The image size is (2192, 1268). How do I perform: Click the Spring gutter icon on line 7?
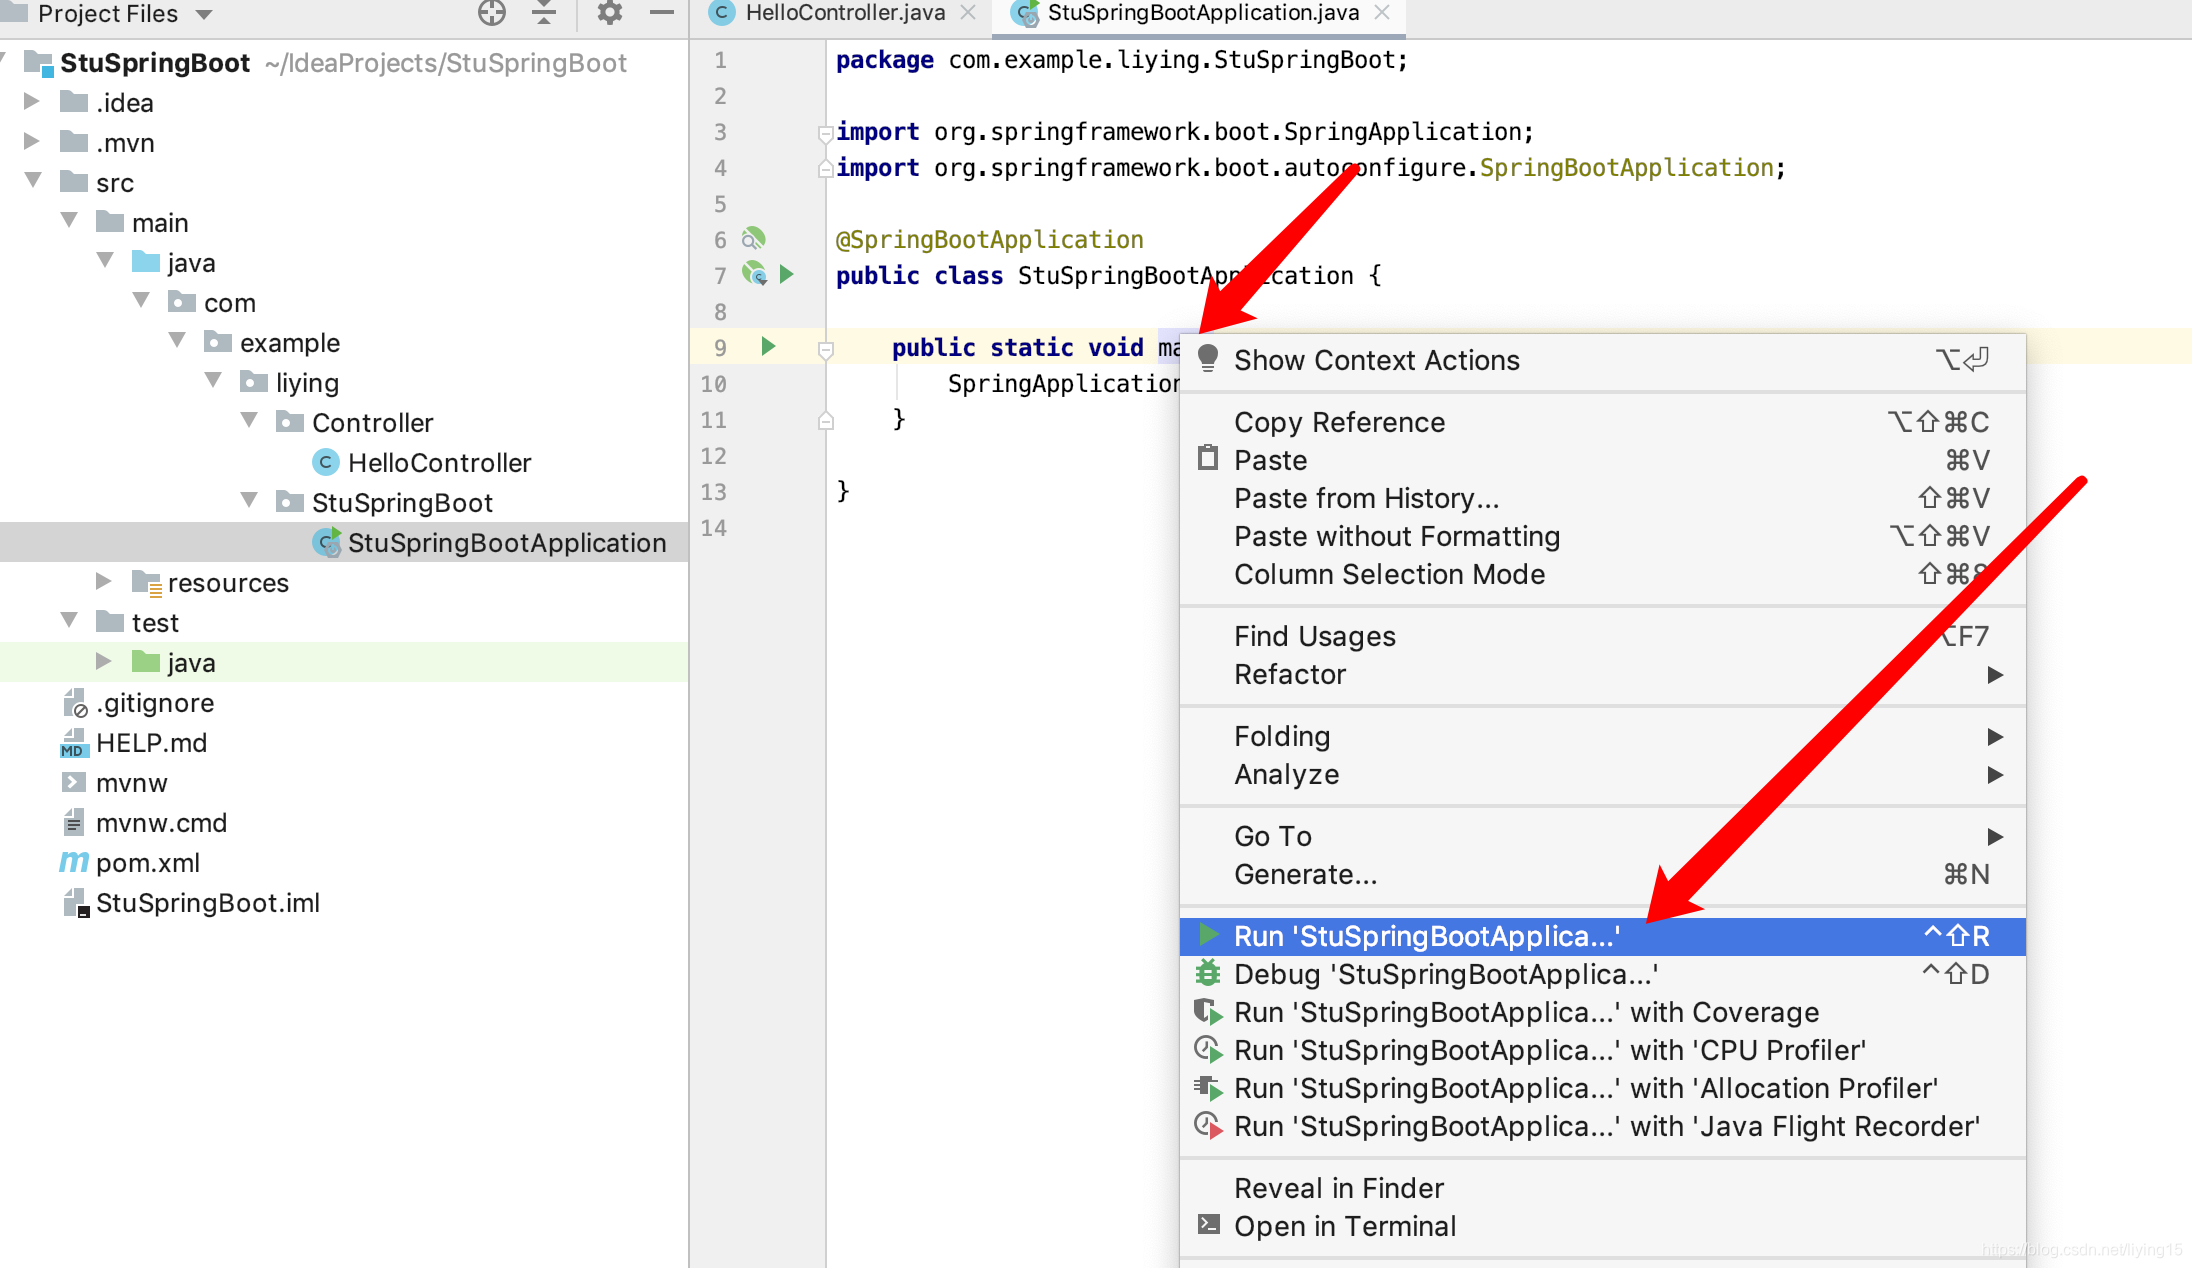pos(754,273)
